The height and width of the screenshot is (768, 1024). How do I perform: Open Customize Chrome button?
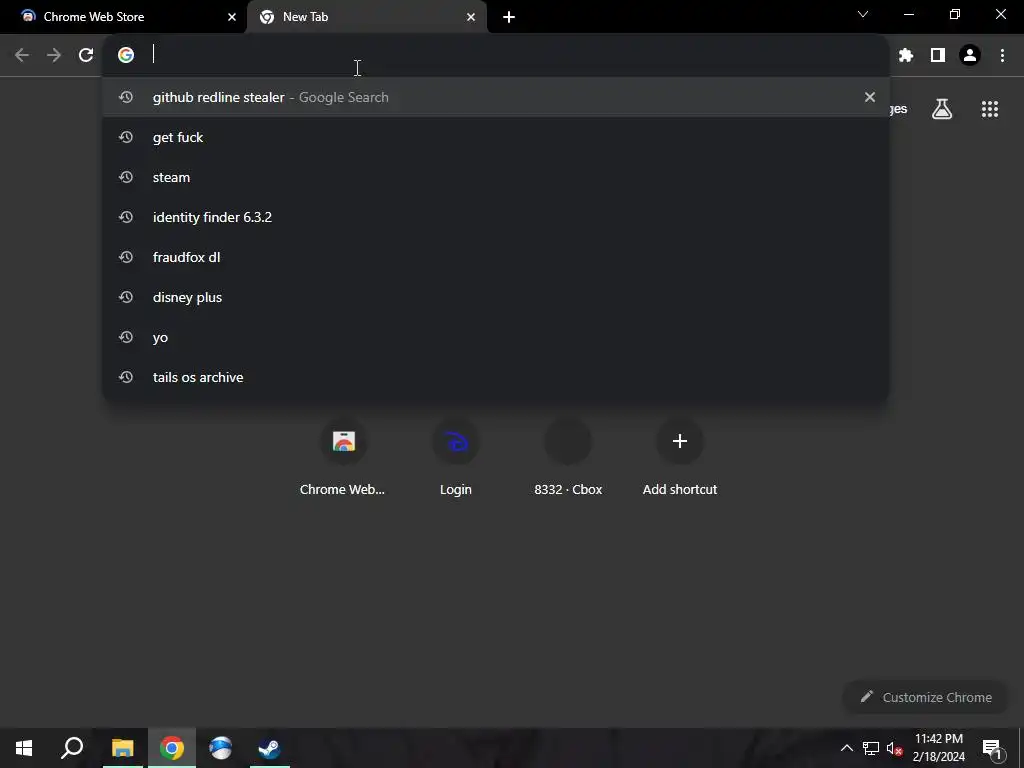click(926, 697)
